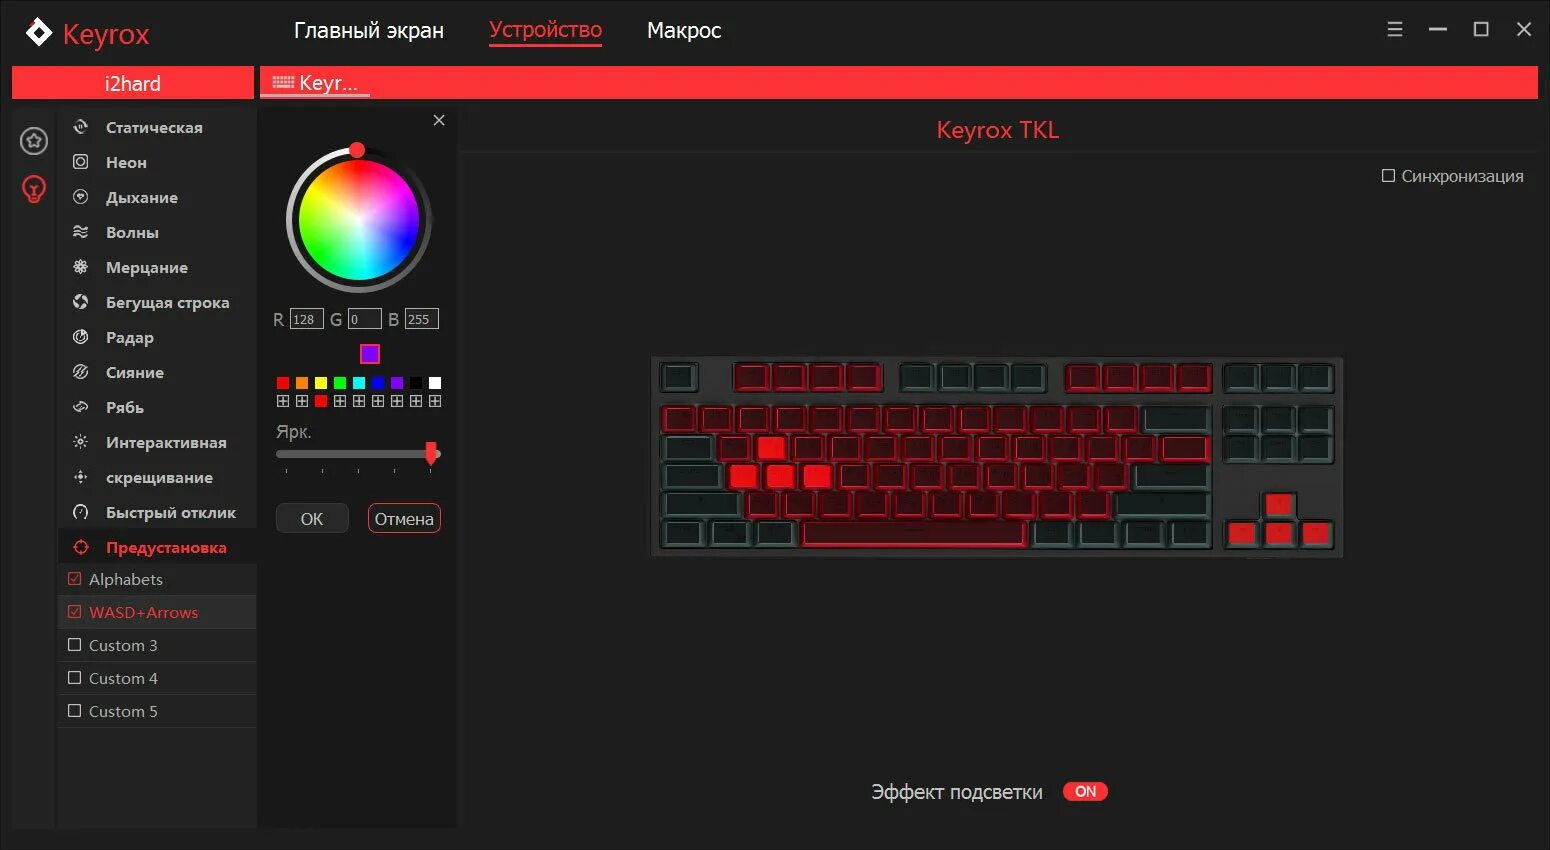Confirm color with the OK button
The height and width of the screenshot is (850, 1550).
(312, 518)
